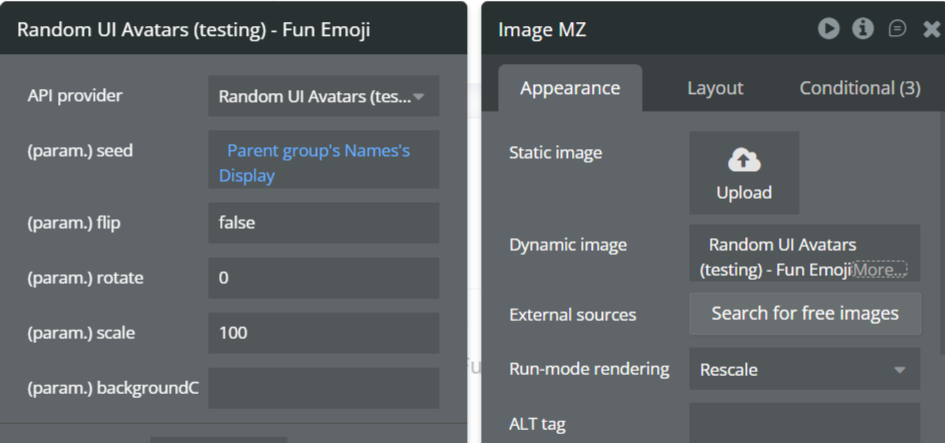The width and height of the screenshot is (945, 443).
Task: Click the cloud upload icon
Action: [744, 160]
